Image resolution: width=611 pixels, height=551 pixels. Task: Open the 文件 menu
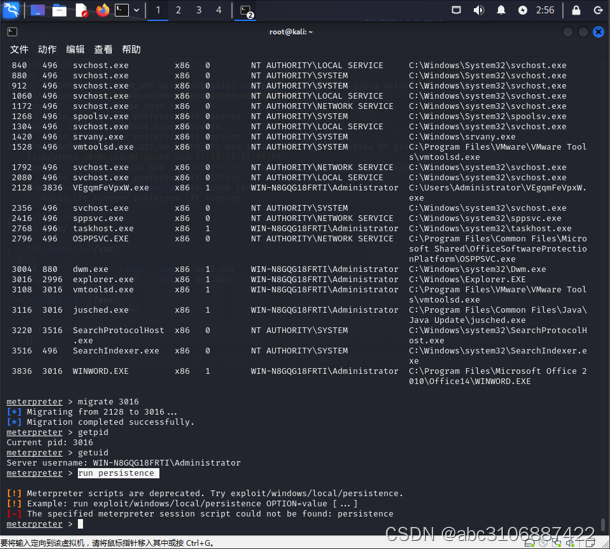coord(19,49)
